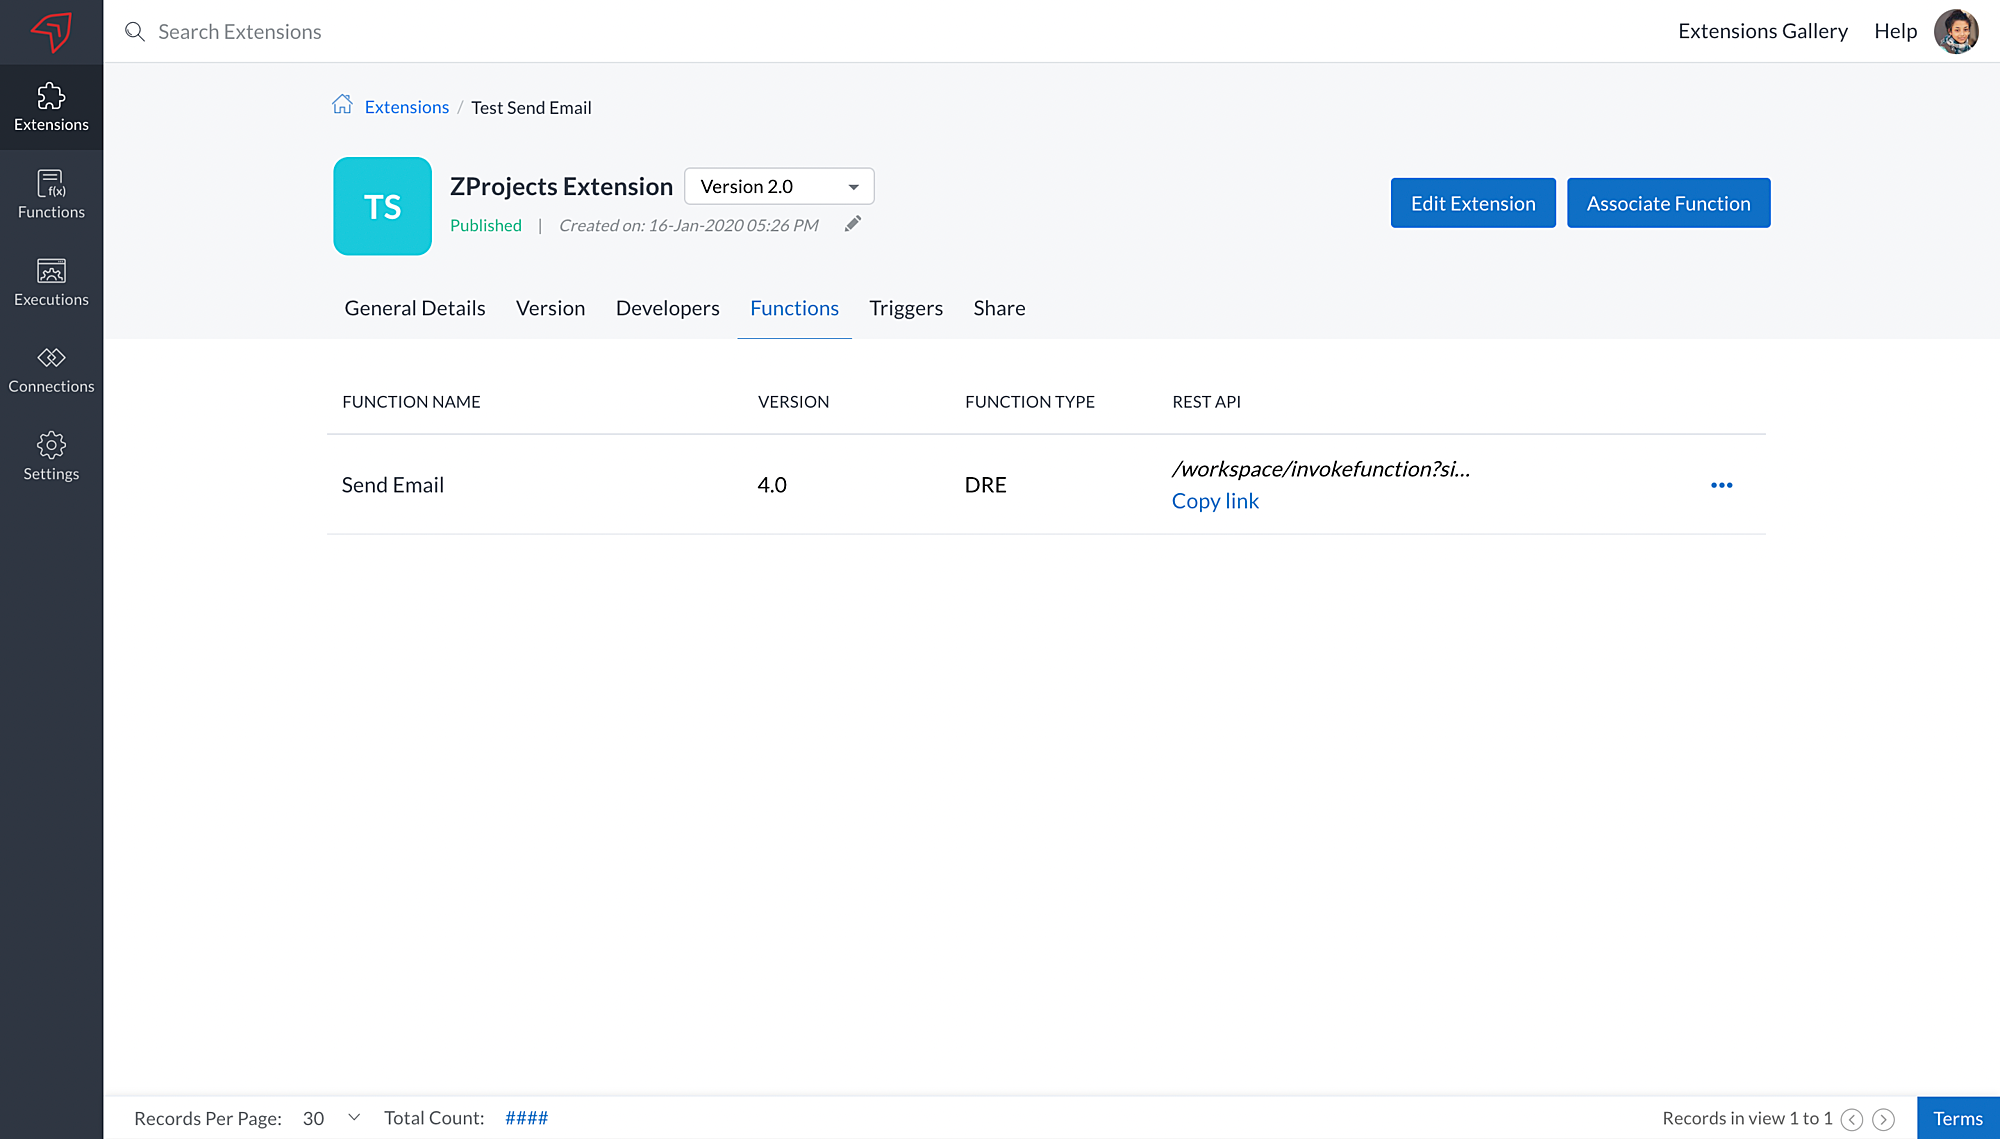Click the Associate Function button

(1668, 203)
